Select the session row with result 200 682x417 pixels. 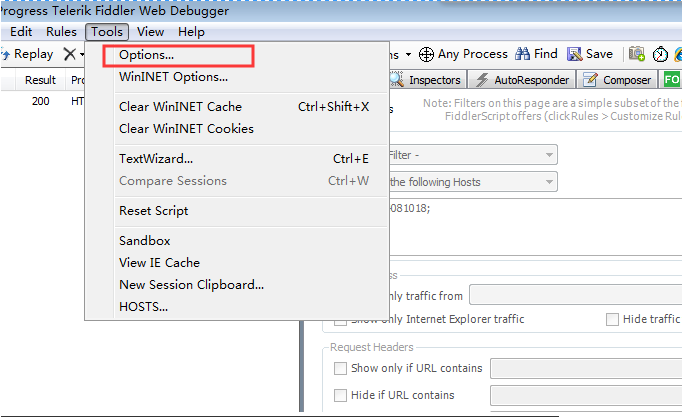43,101
